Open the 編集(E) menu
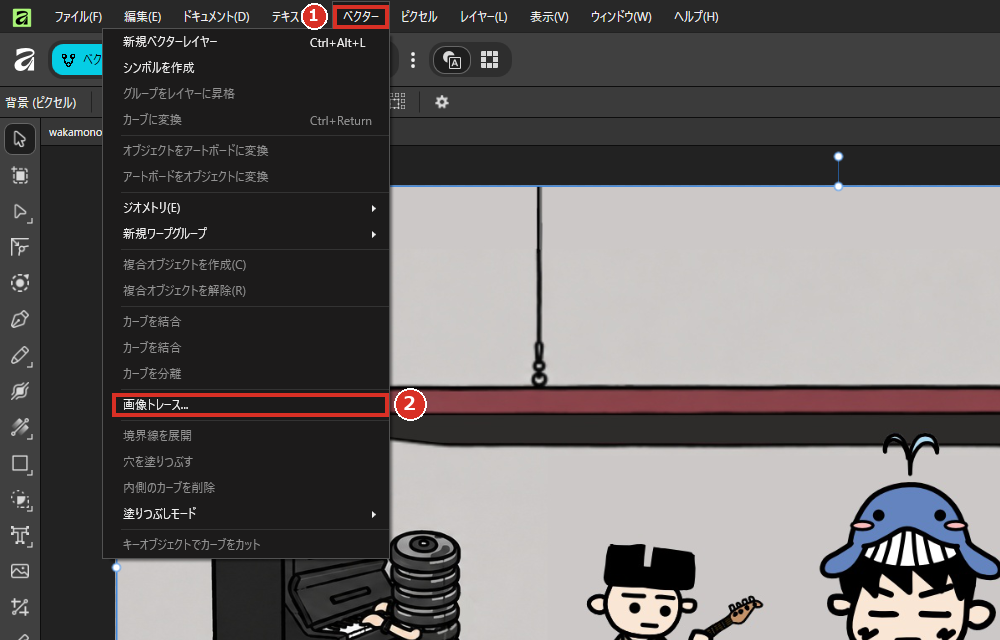The height and width of the screenshot is (640, 1000). (142, 17)
